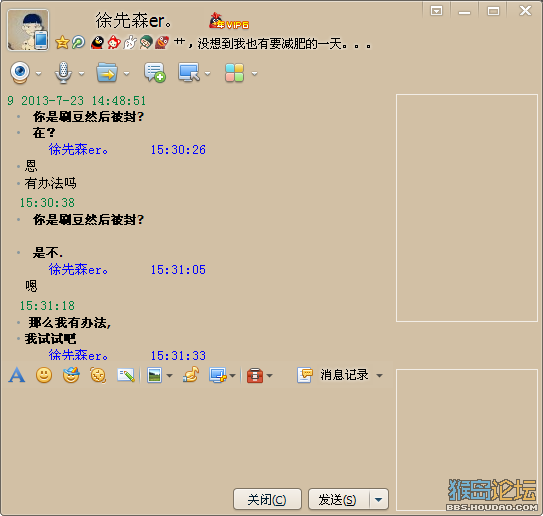Expand the 消息记录 dropdown arrow

[x=380, y=376]
